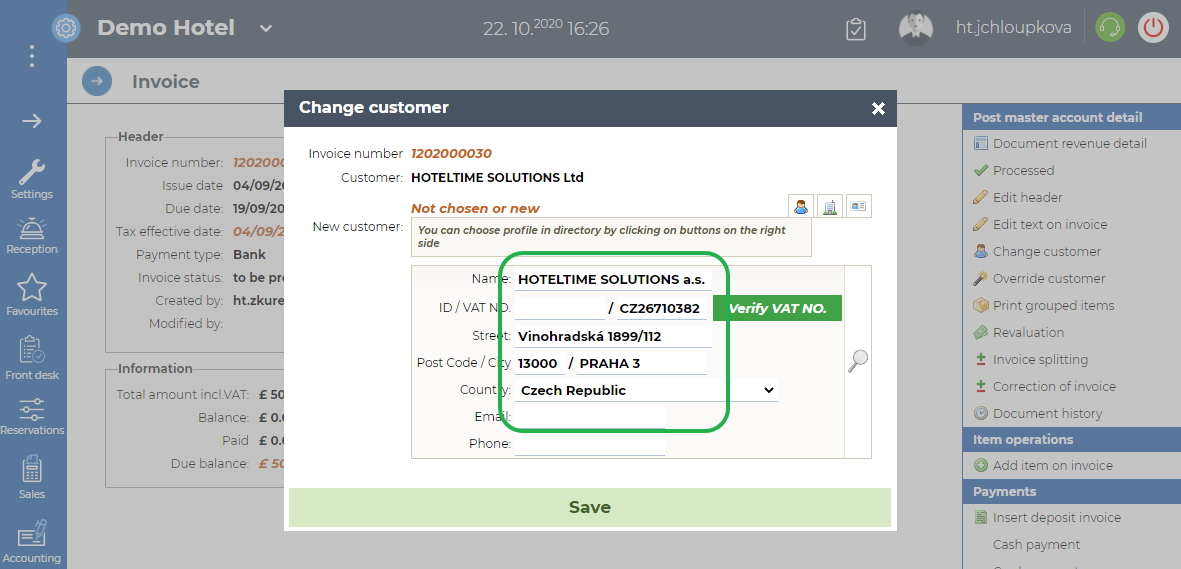Open Accounting in the sidebar

pyautogui.click(x=32, y=541)
